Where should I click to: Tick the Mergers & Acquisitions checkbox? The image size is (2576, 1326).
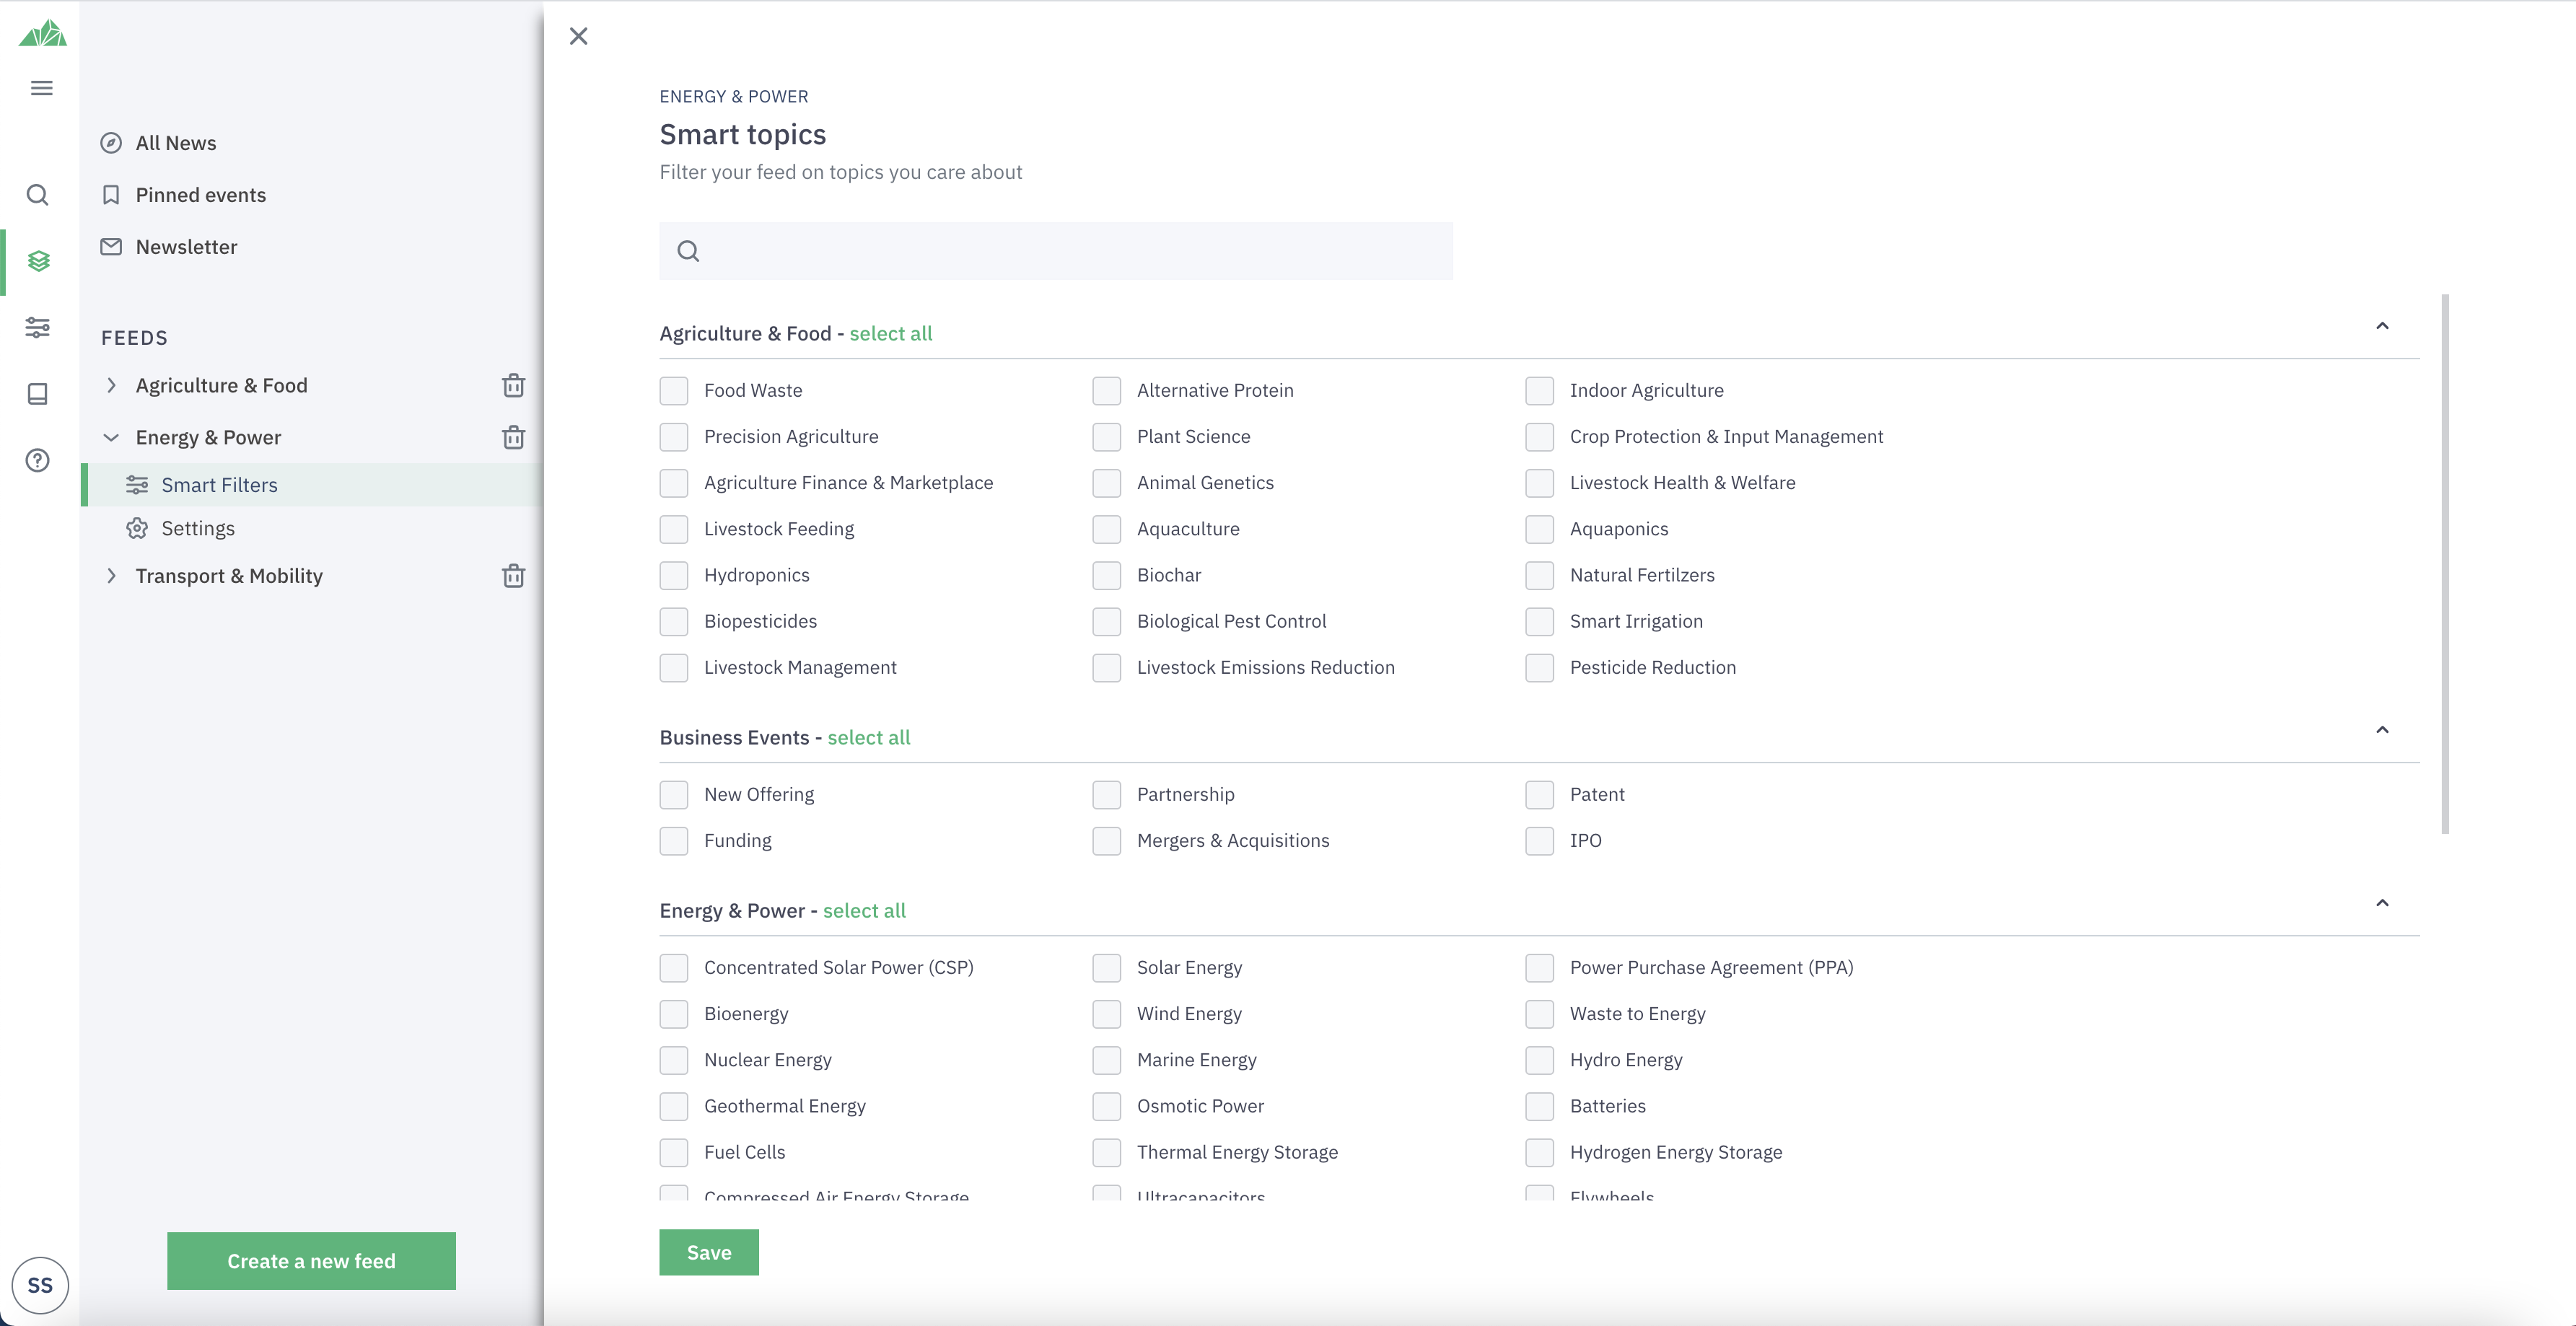click(1107, 841)
